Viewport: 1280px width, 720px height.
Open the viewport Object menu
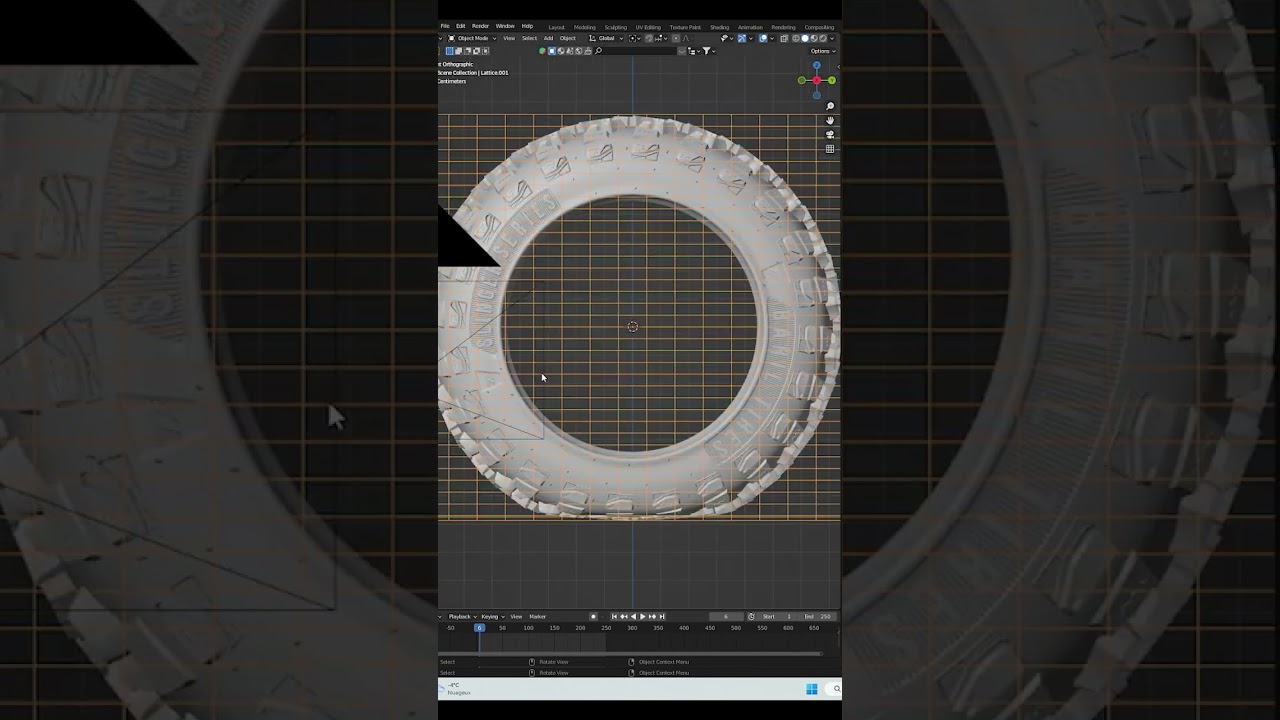568,38
